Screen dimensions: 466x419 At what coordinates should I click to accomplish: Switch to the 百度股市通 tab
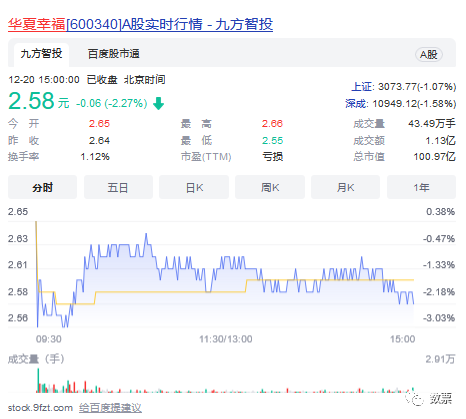click(113, 54)
